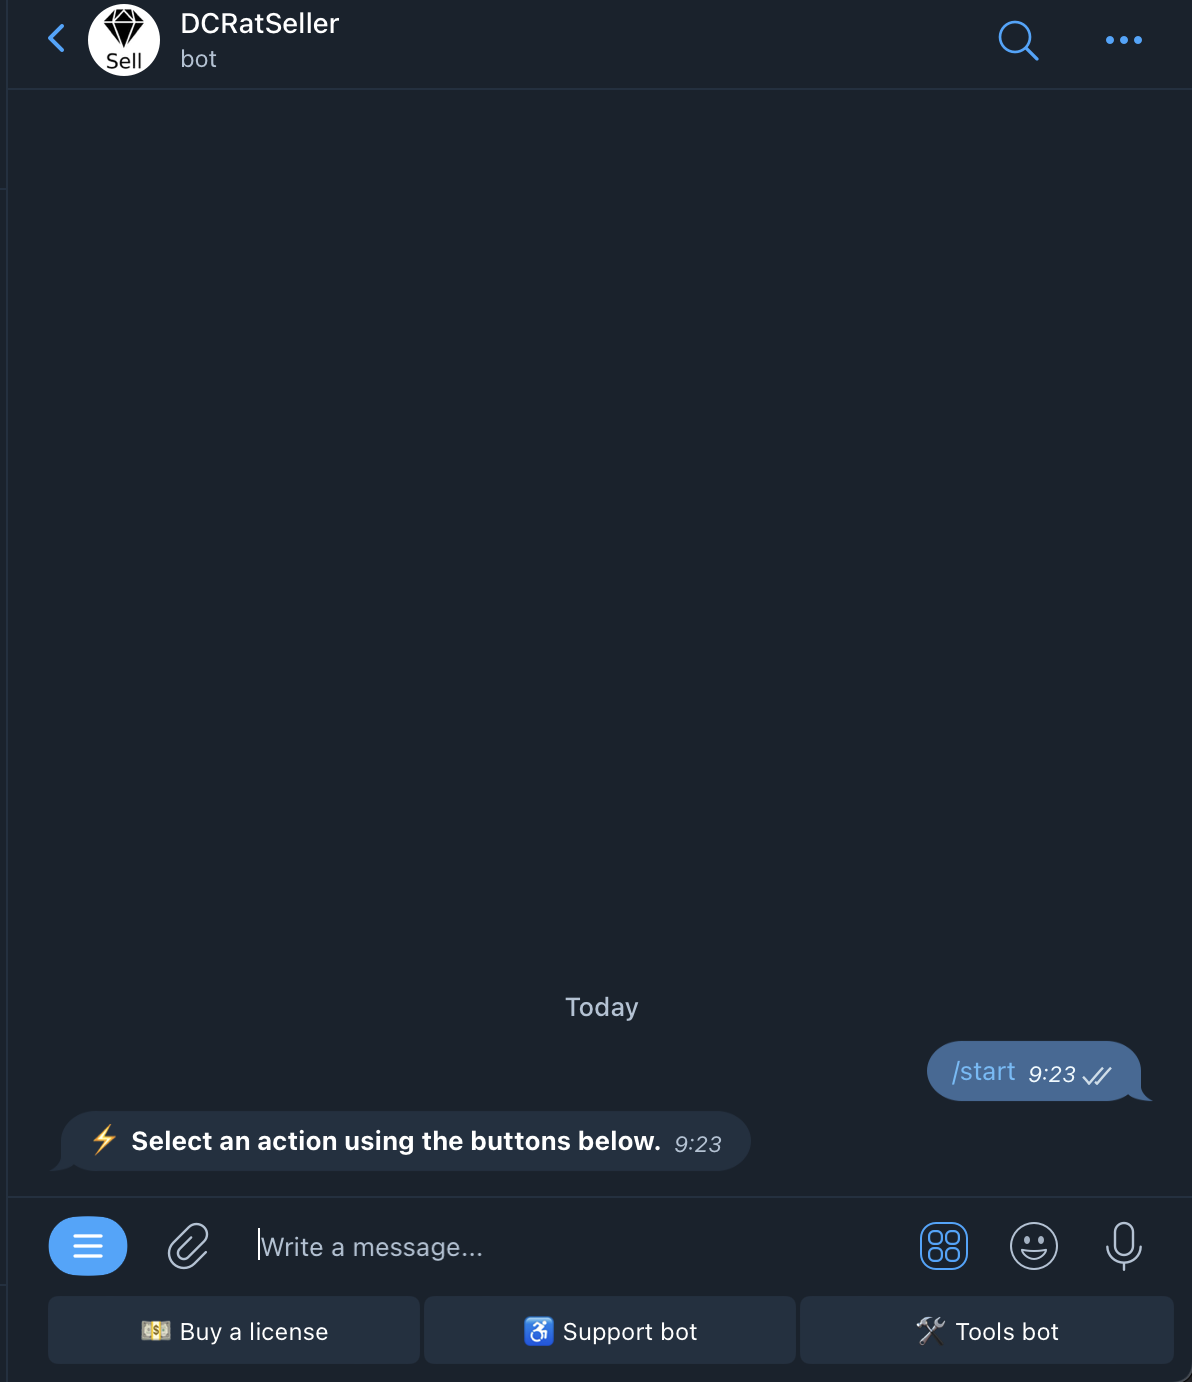Open search in this chat
This screenshot has width=1192, height=1382.
pos(1018,41)
